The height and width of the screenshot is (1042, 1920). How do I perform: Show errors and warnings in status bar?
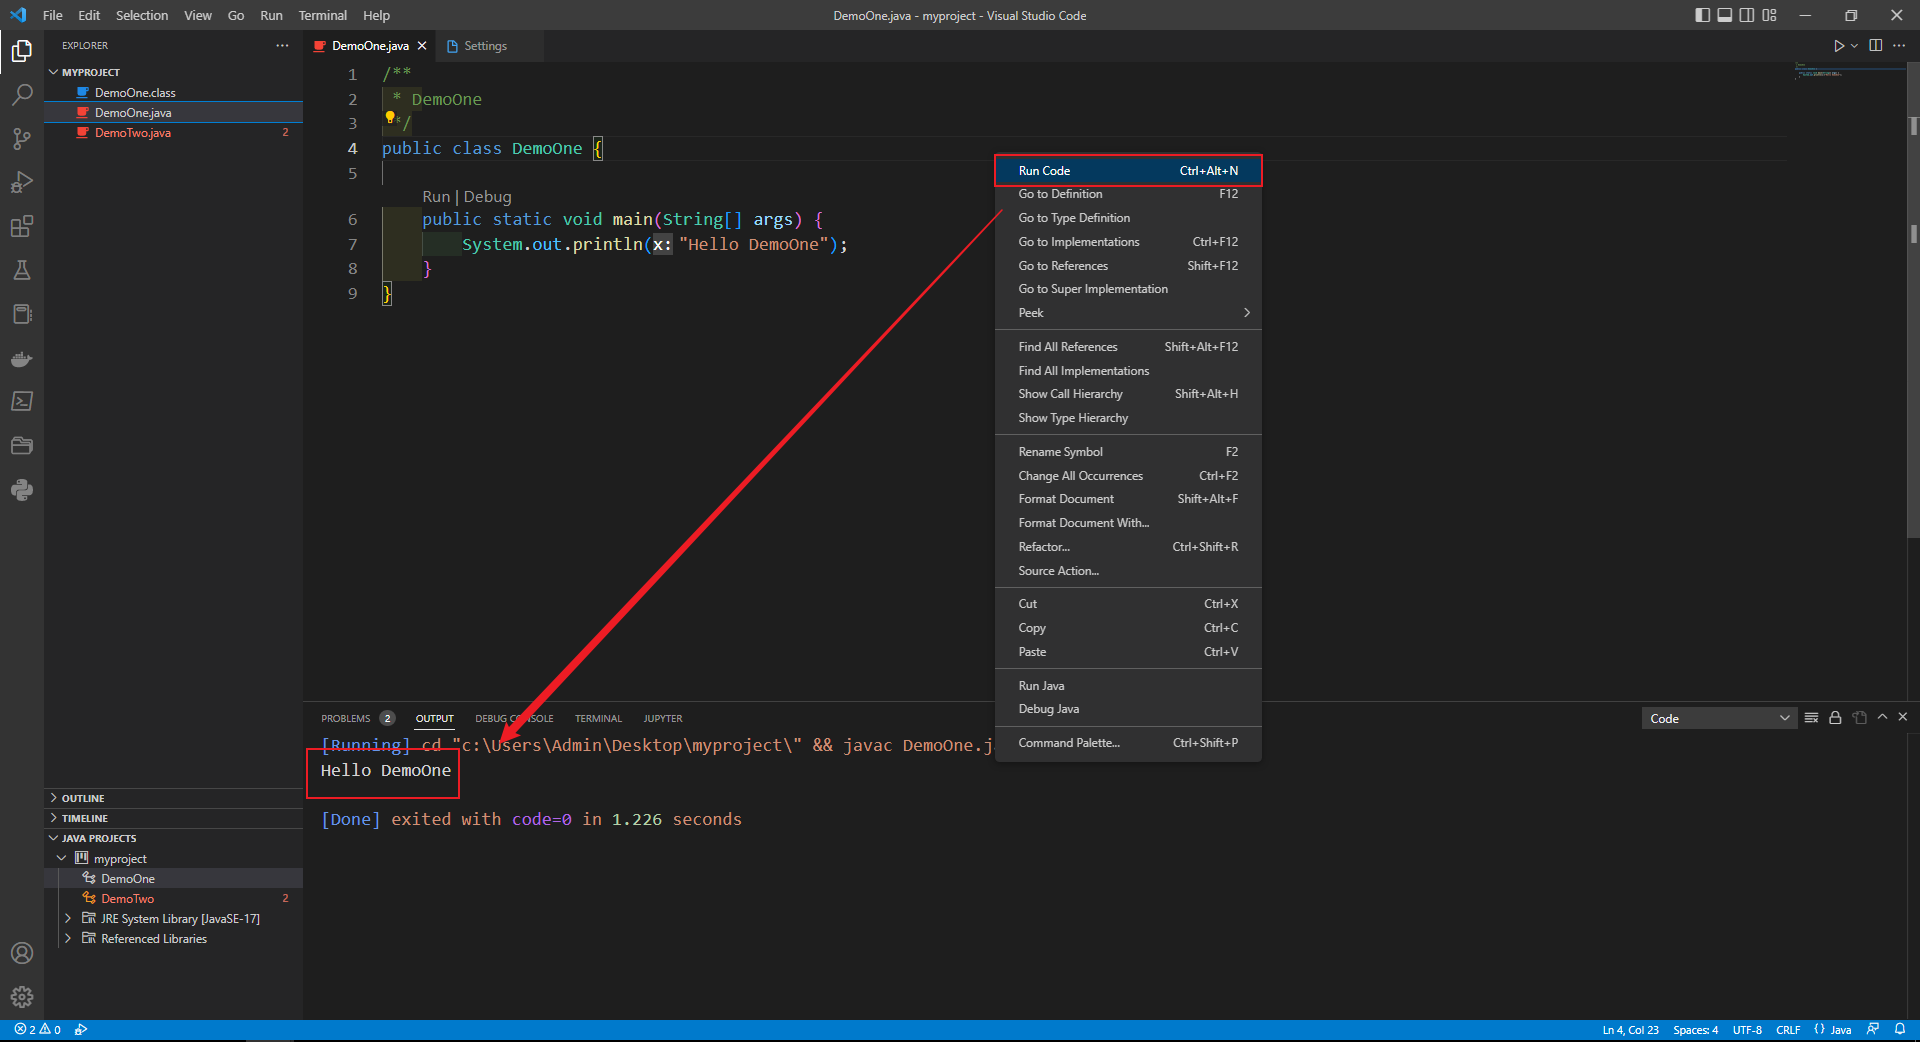pos(38,1030)
